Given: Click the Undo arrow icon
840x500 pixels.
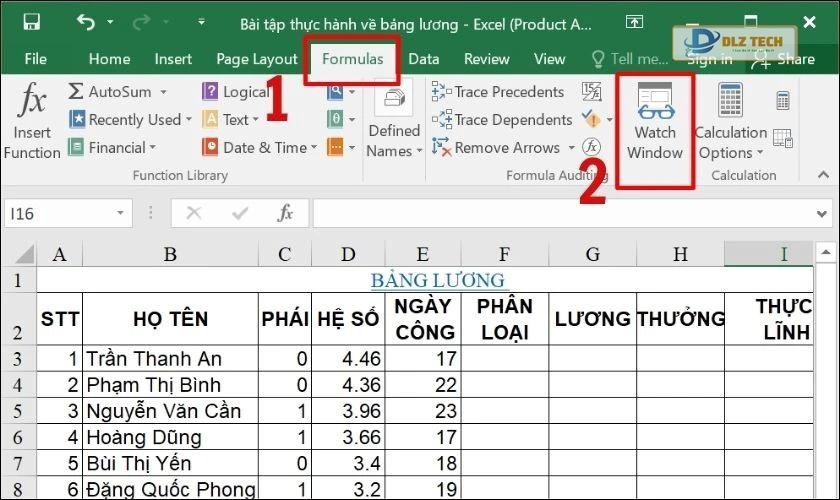Looking at the screenshot, I should click(85, 22).
